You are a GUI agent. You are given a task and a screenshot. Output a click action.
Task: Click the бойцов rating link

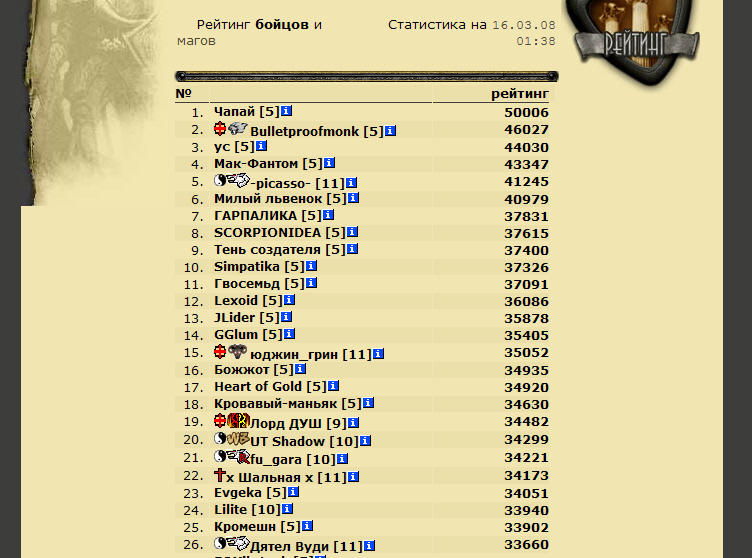point(282,24)
